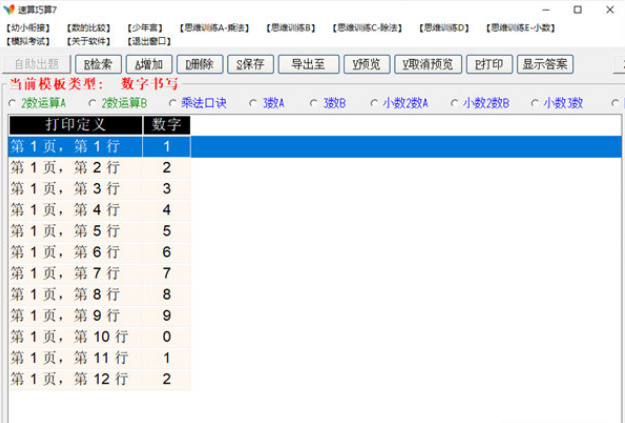Click the 自助出题 button
This screenshot has width=625, height=423.
click(37, 64)
